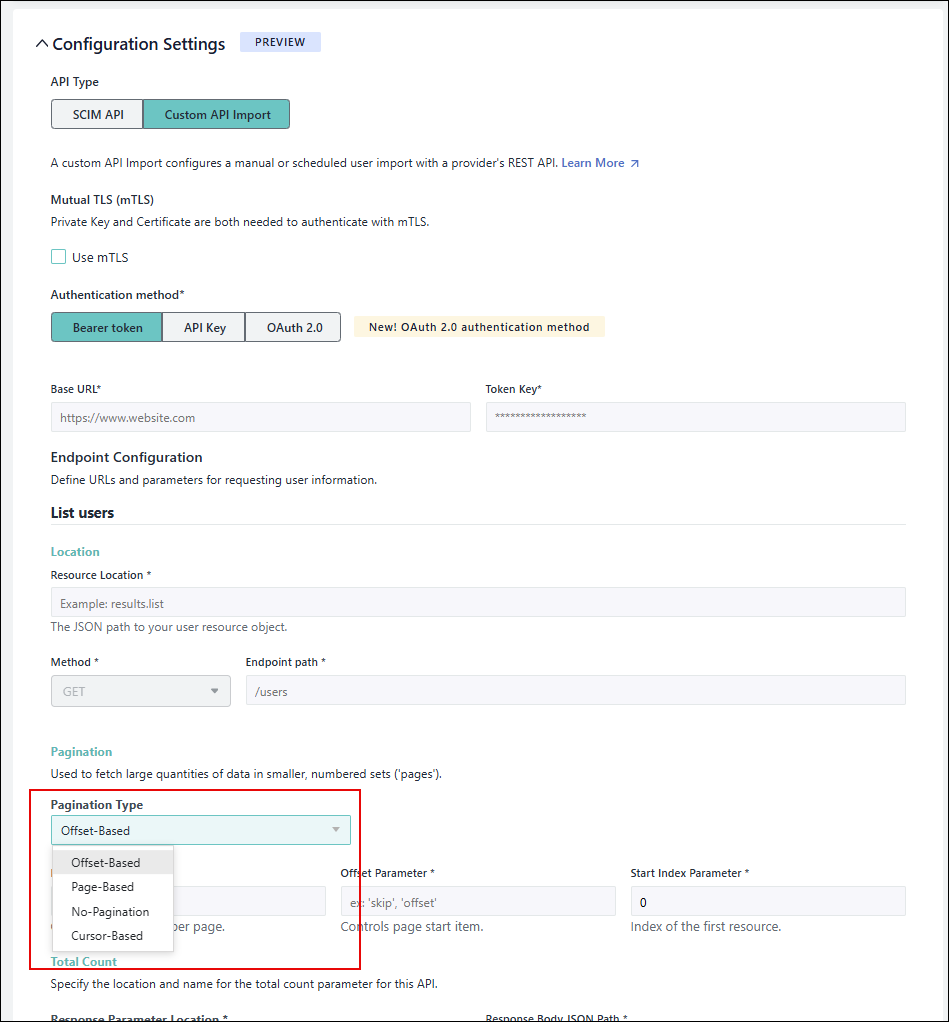
Task: Pick Cursor-Based pagination option
Action: (107, 936)
